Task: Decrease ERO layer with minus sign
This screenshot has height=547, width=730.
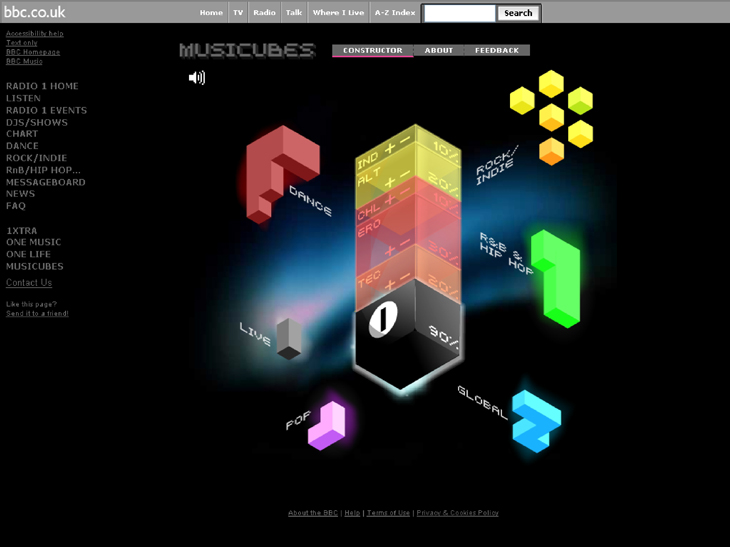Action: (x=405, y=242)
